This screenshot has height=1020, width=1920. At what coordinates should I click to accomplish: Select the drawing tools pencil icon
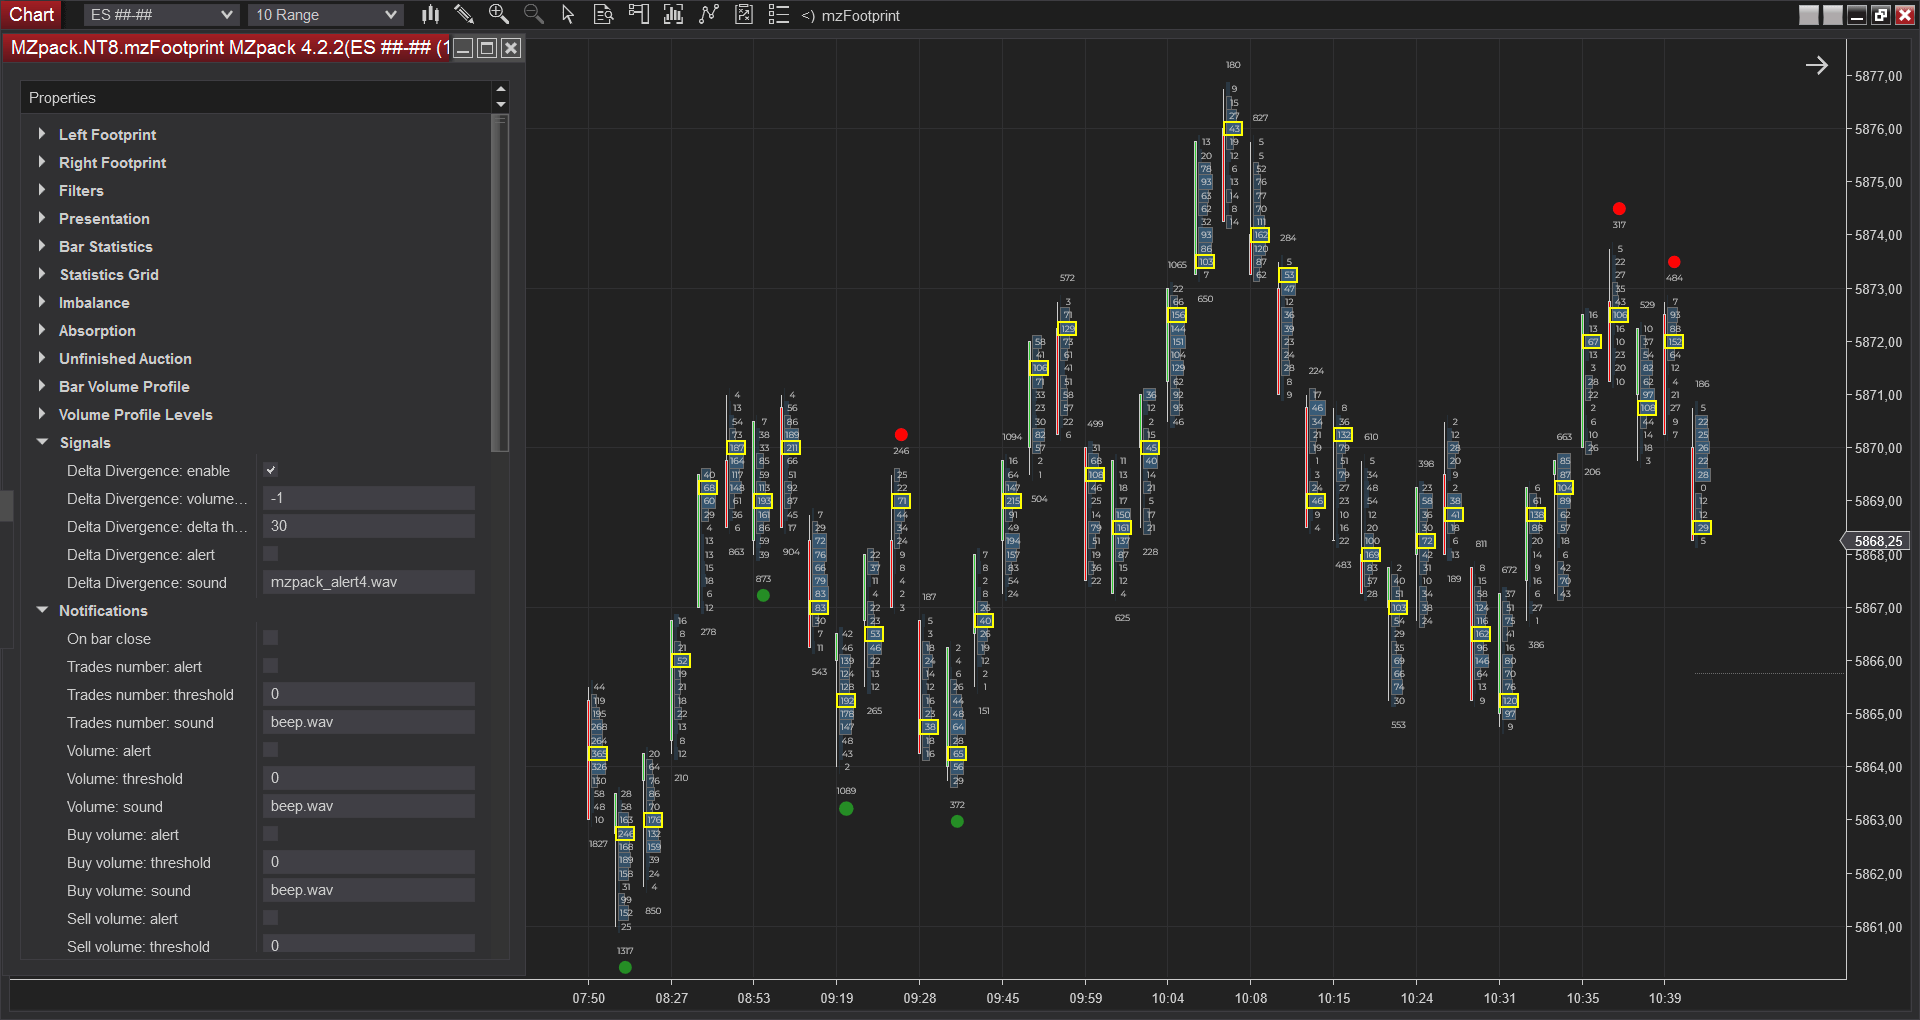point(463,15)
